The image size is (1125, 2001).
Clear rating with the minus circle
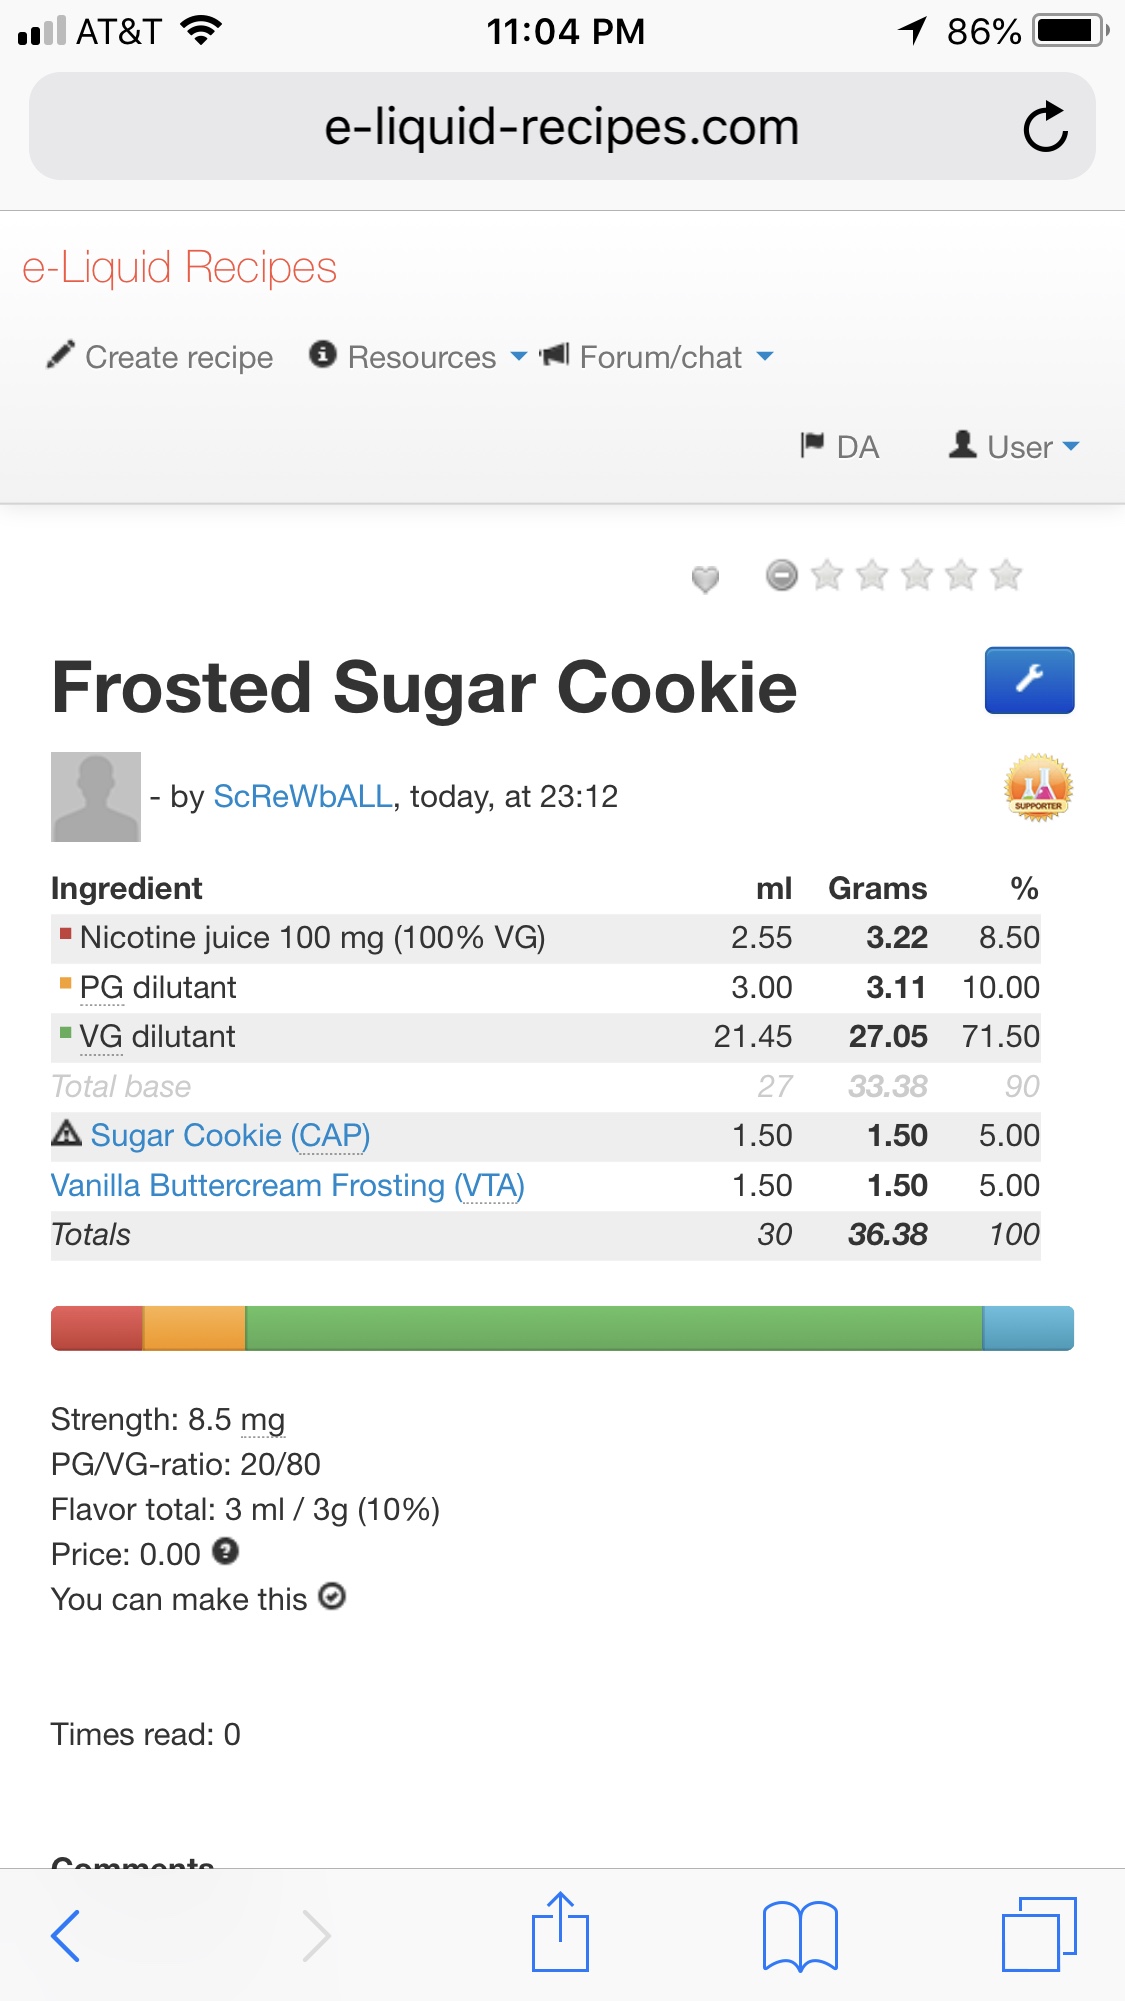[x=781, y=575]
